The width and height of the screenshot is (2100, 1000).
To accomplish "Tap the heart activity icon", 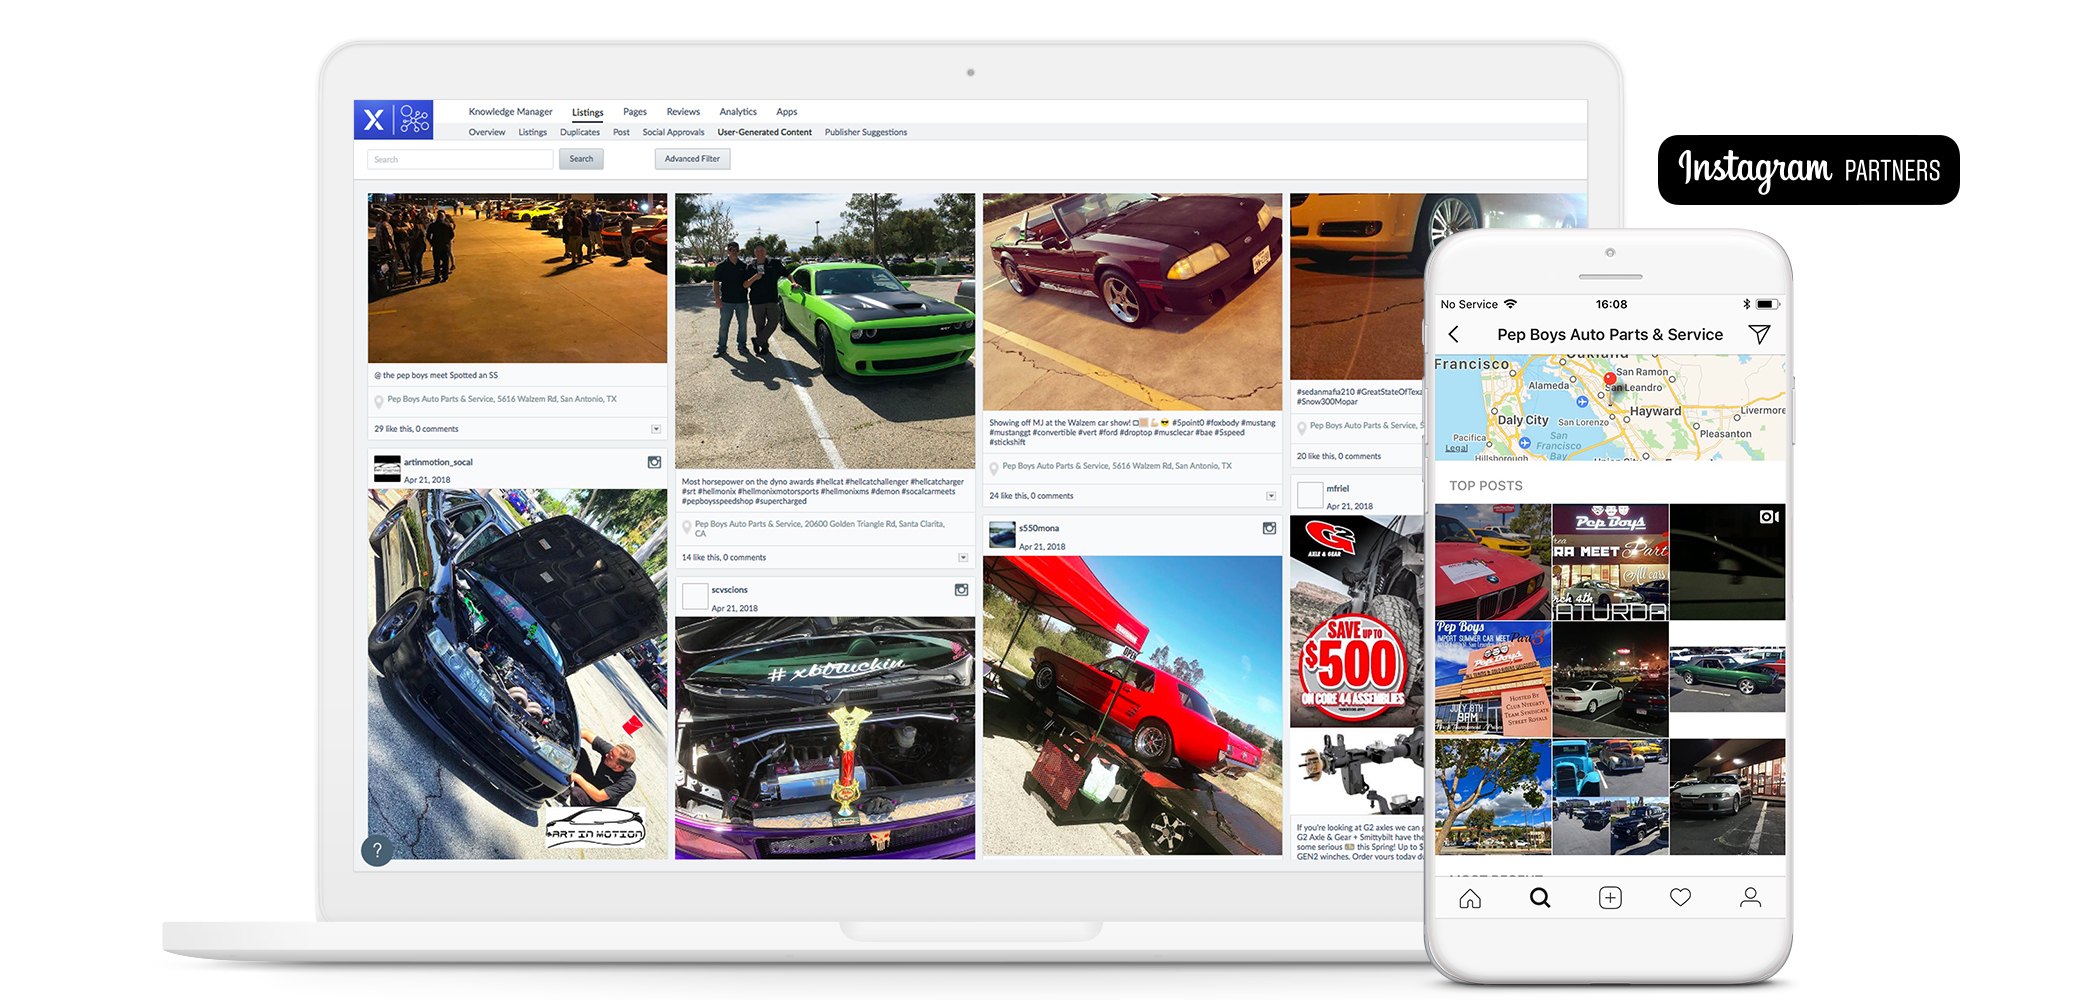I will (x=1680, y=898).
